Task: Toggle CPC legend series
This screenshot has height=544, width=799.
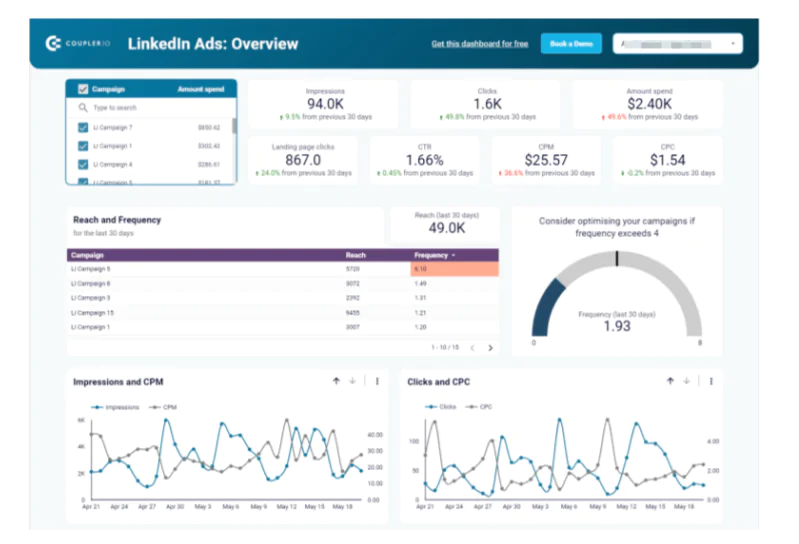Action: 479,406
